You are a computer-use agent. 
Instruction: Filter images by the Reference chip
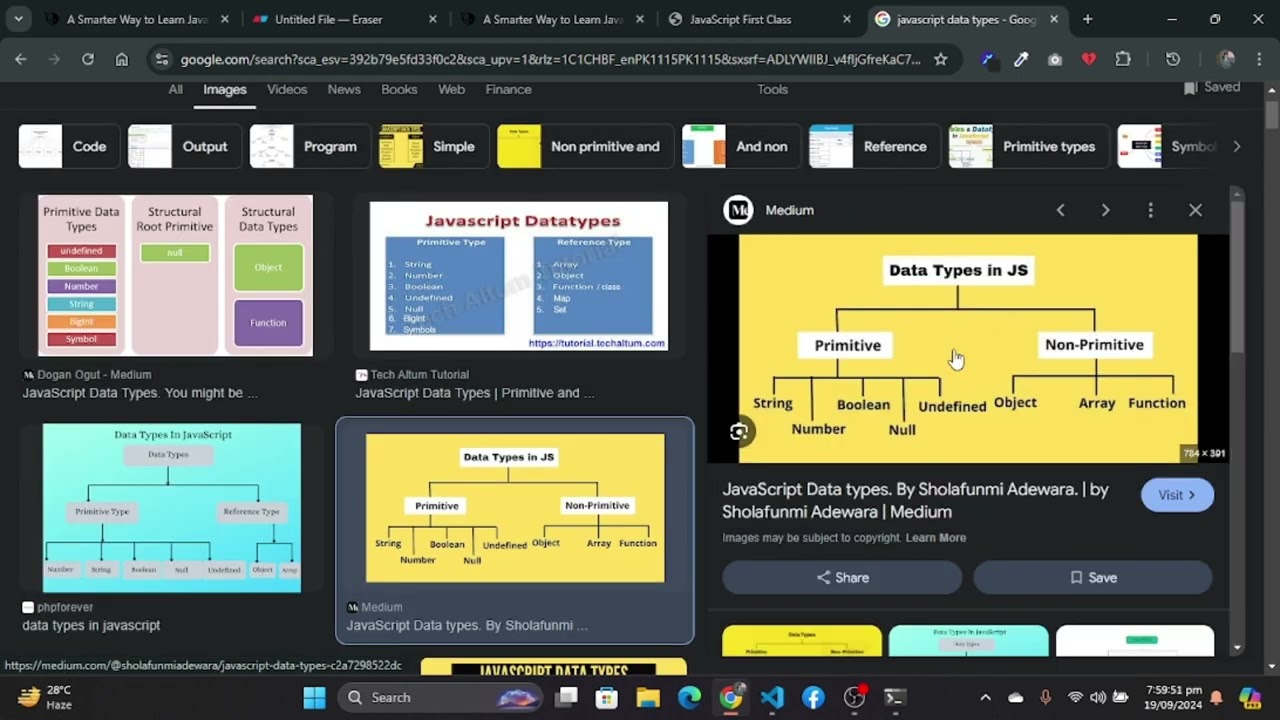pos(875,146)
